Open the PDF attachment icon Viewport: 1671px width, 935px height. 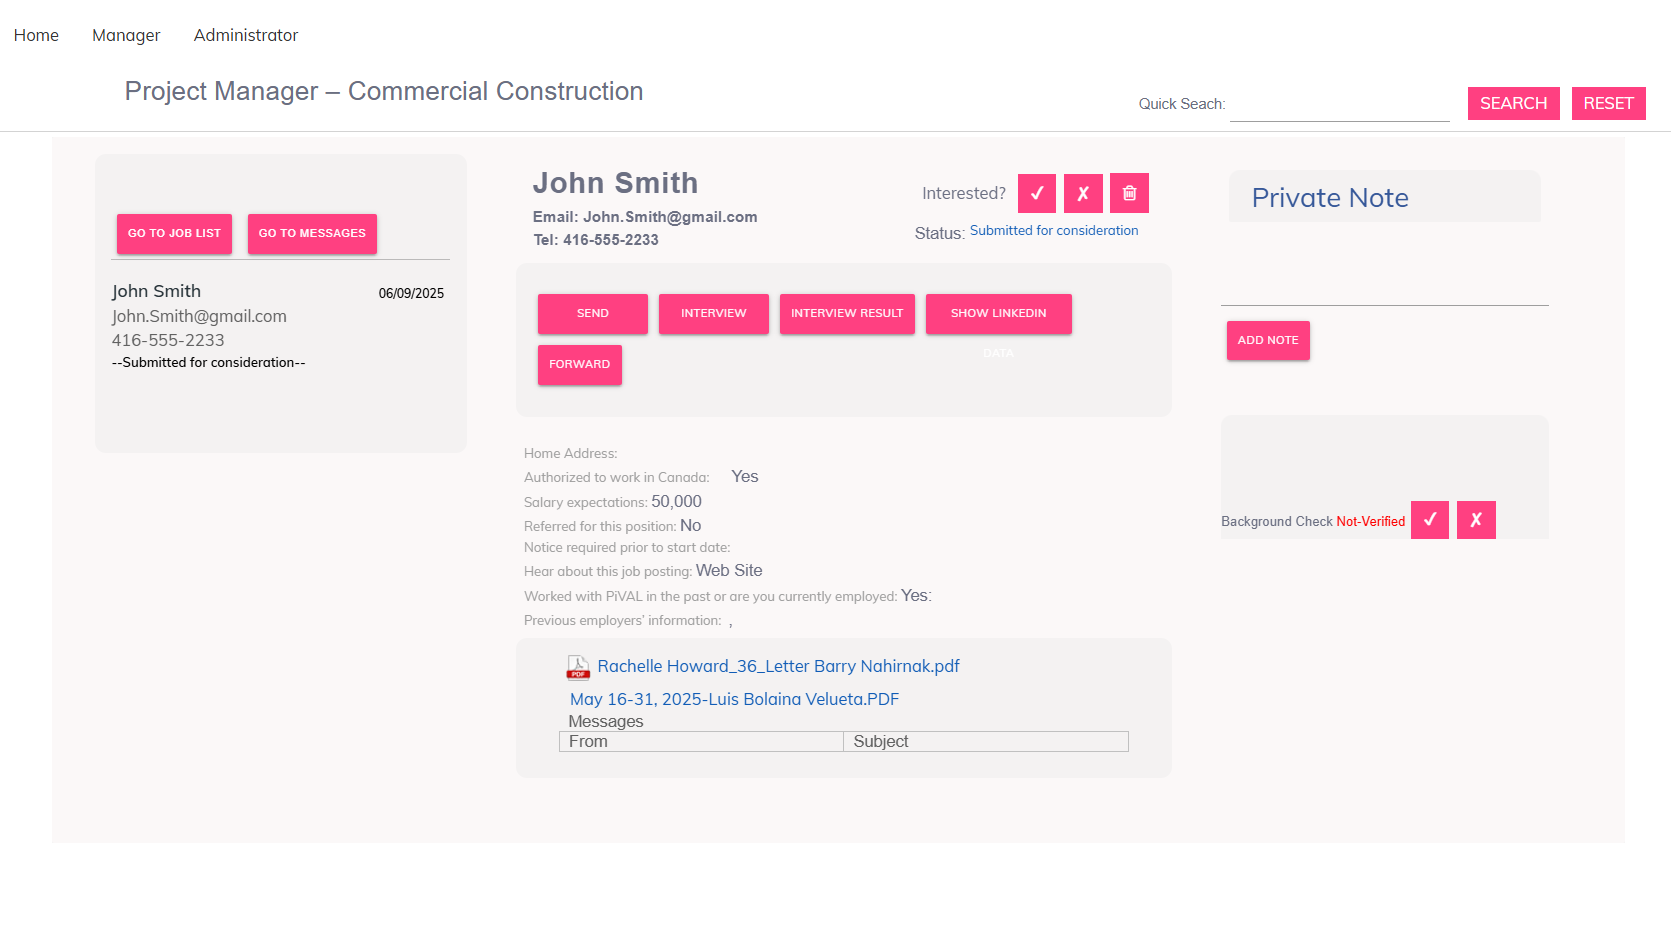(577, 666)
